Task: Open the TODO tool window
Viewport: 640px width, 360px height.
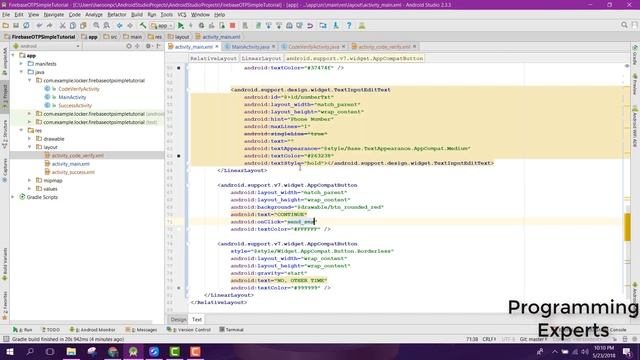Action: click(x=51, y=329)
